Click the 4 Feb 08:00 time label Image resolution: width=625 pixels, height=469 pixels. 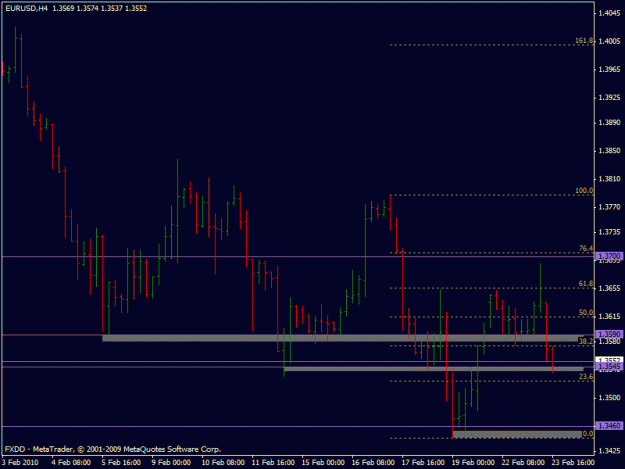pos(71,463)
